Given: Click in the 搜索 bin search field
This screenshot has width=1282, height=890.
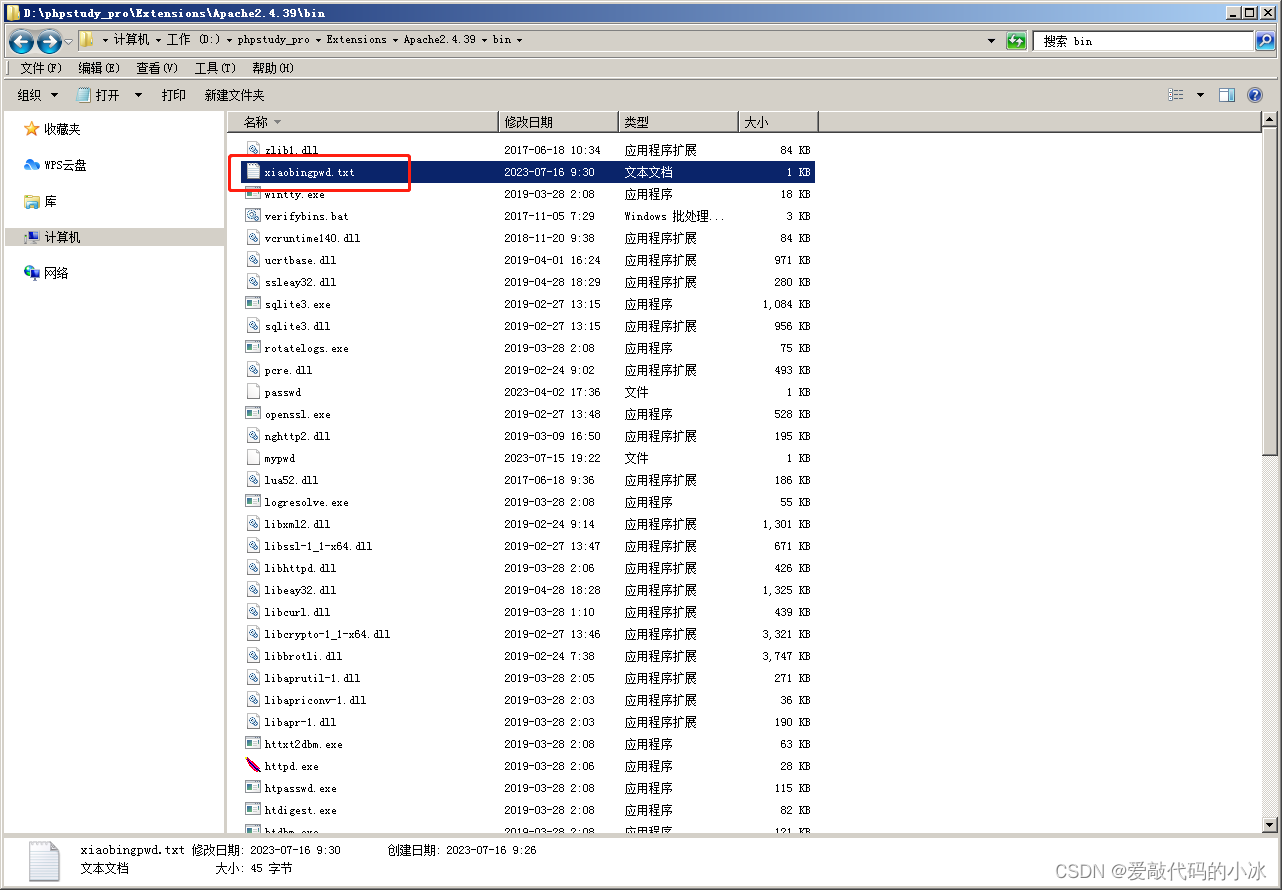Looking at the screenshot, I should (x=1144, y=41).
